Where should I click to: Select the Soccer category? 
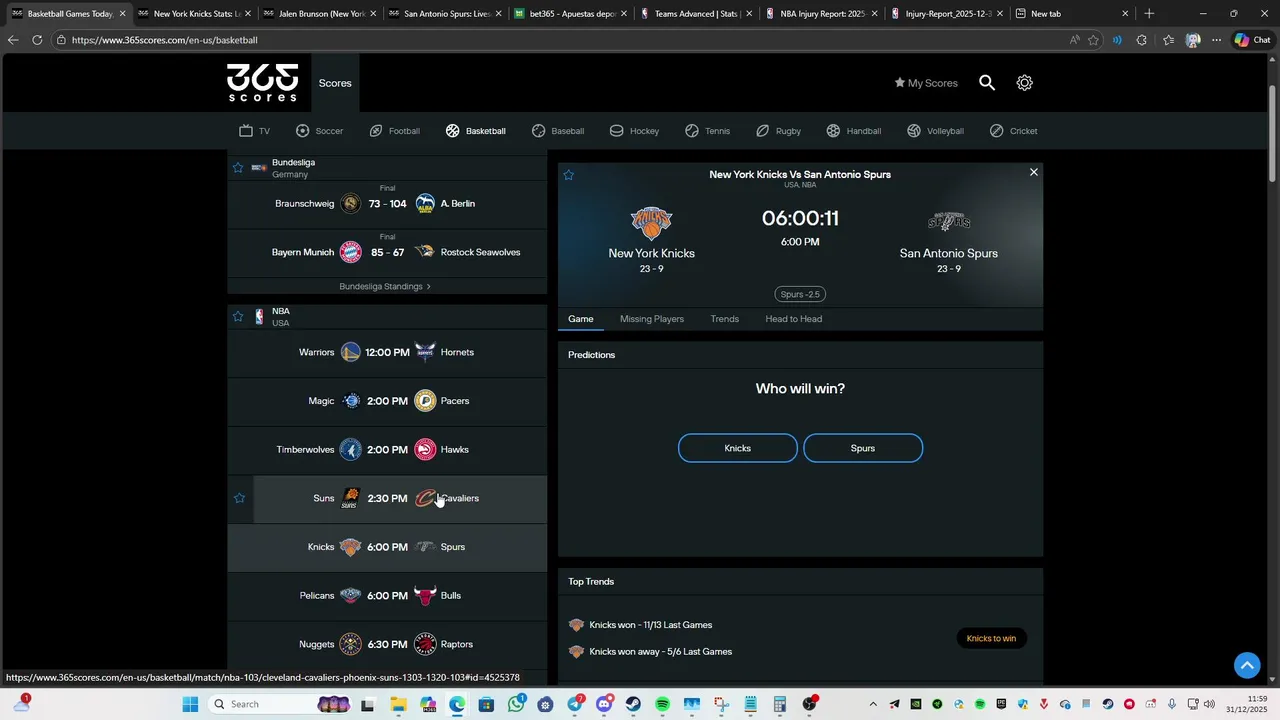pyautogui.click(x=319, y=131)
